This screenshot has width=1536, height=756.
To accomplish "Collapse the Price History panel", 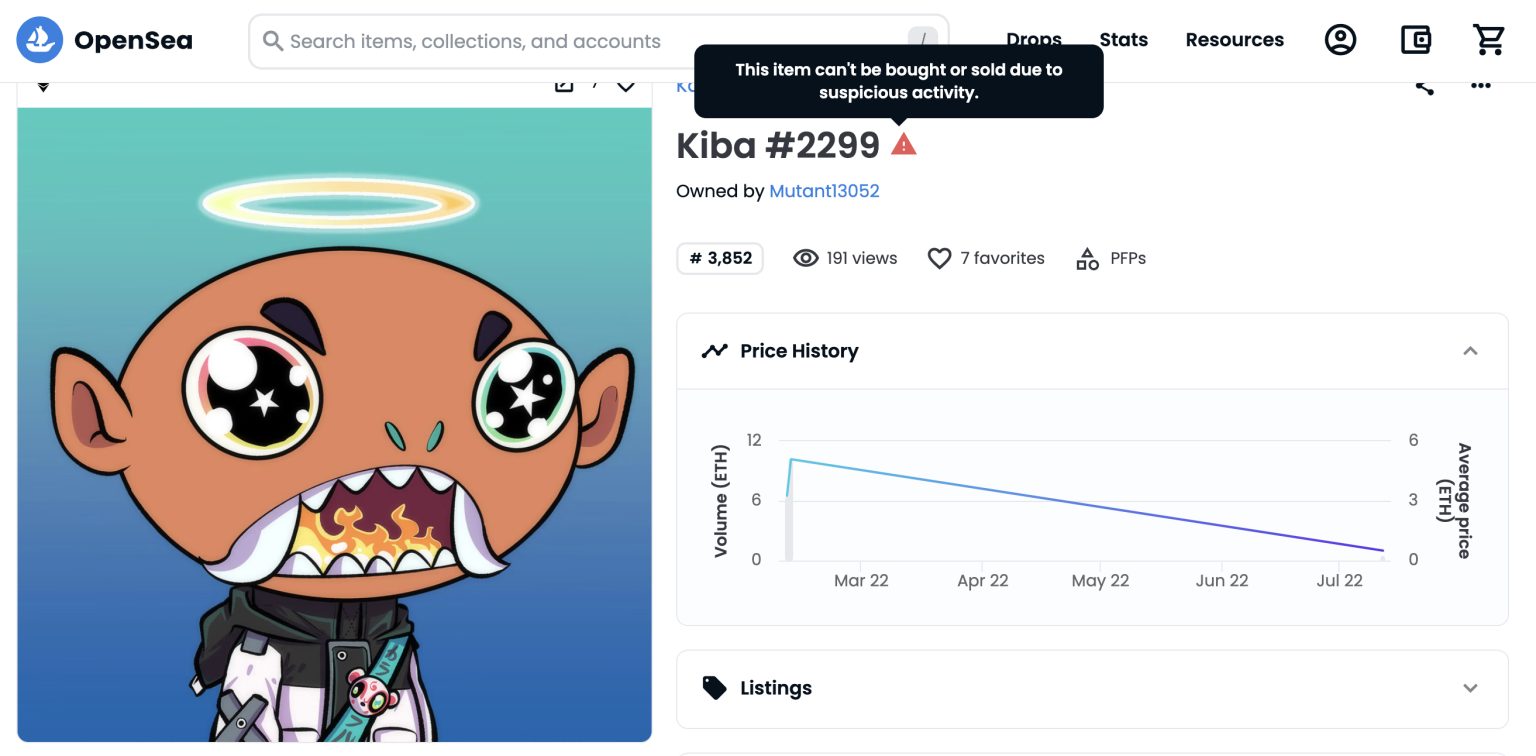I will (1470, 351).
